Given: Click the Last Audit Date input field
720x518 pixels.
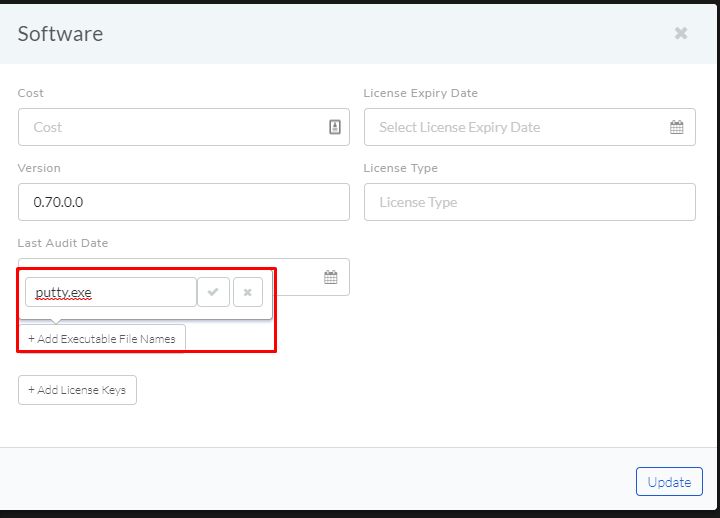Looking at the screenshot, I should click(x=311, y=277).
